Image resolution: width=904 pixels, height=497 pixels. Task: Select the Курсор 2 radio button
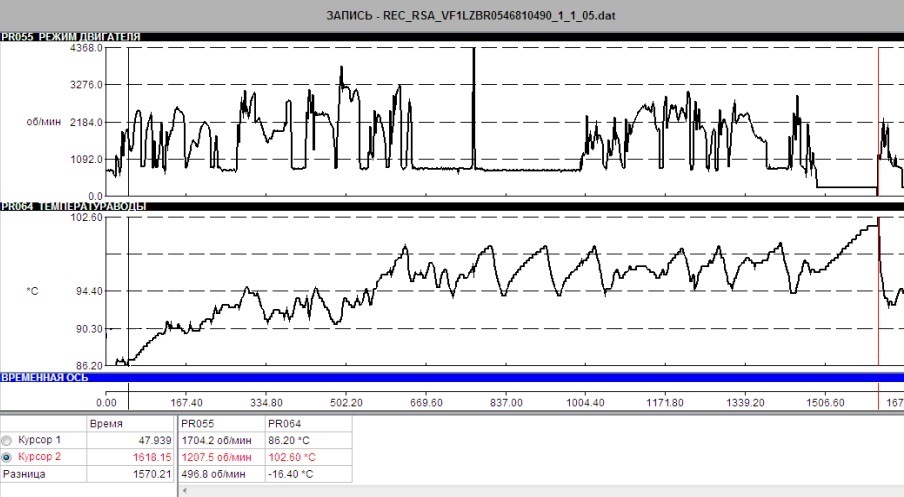point(6,457)
